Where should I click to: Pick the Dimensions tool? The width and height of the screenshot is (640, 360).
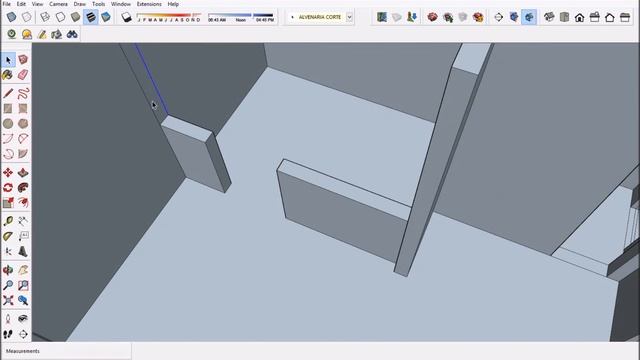pyautogui.click(x=23, y=222)
